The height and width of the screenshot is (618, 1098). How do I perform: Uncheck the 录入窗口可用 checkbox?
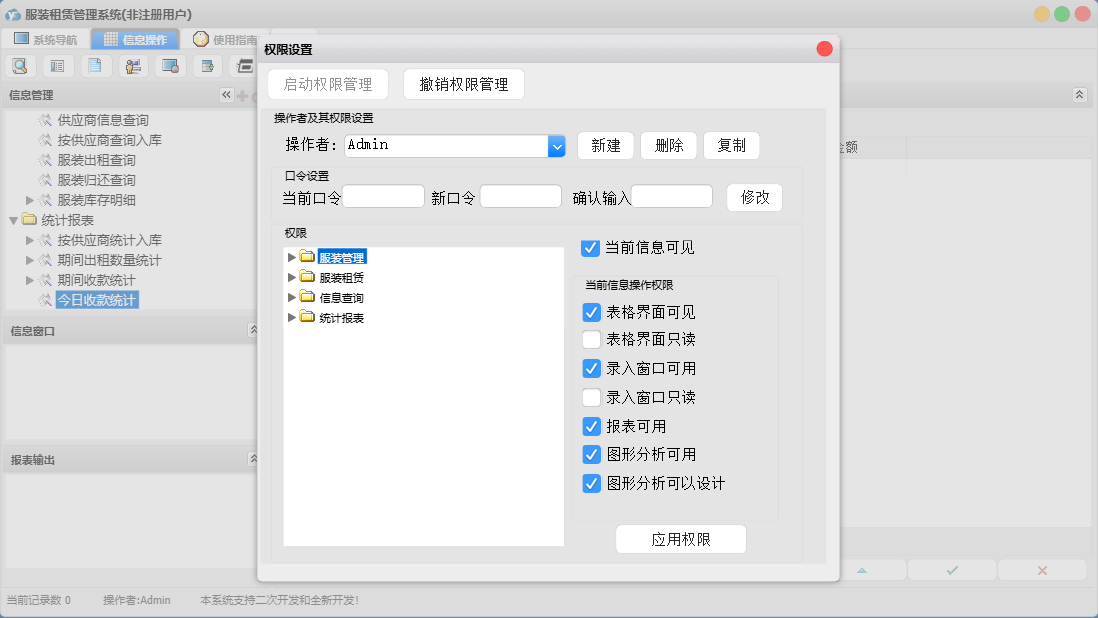click(x=592, y=368)
